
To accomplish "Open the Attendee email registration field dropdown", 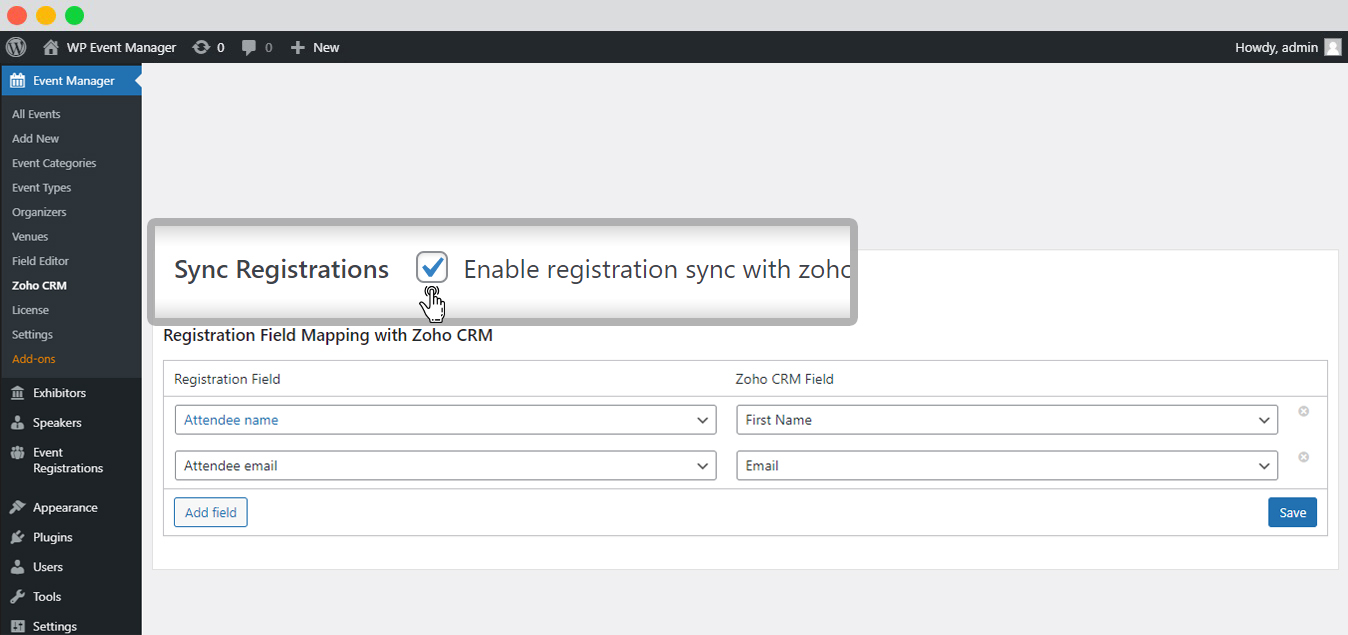I will (445, 466).
